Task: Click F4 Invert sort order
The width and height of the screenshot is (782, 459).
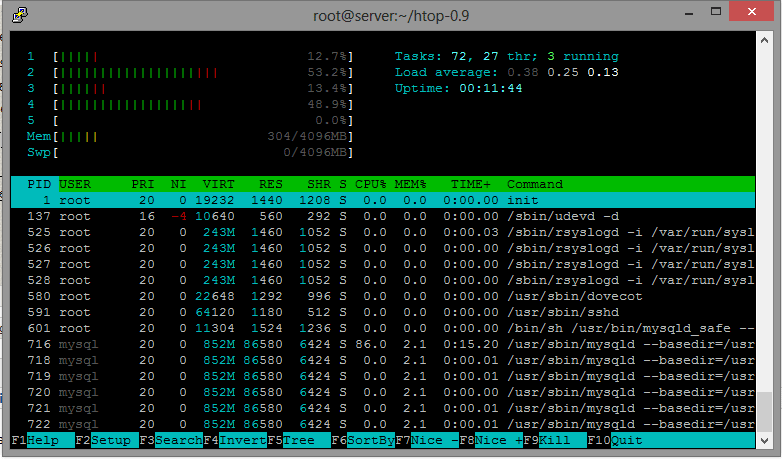Action: [235, 441]
